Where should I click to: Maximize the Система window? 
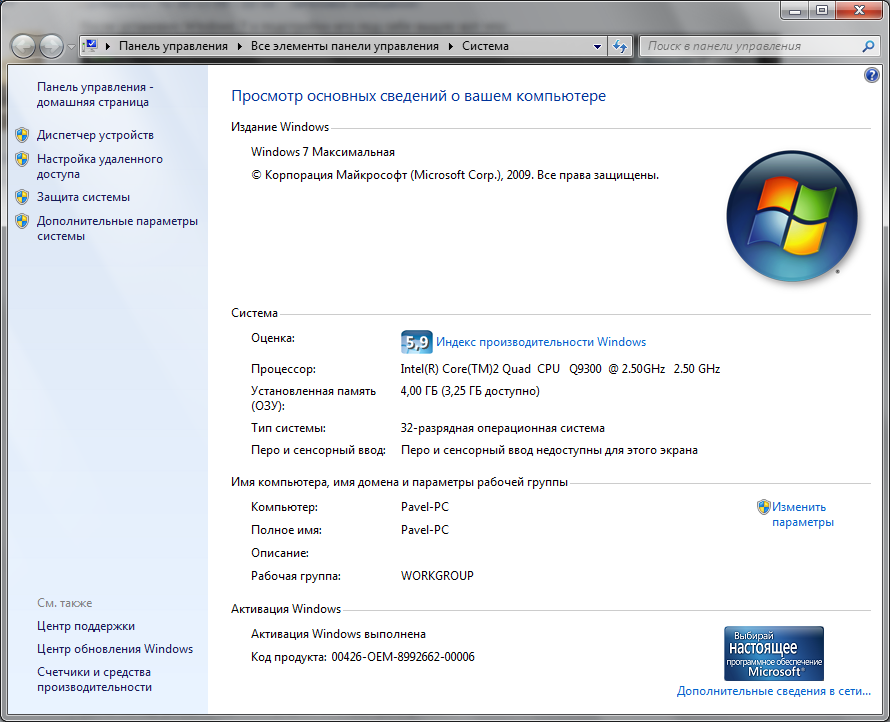tap(821, 10)
